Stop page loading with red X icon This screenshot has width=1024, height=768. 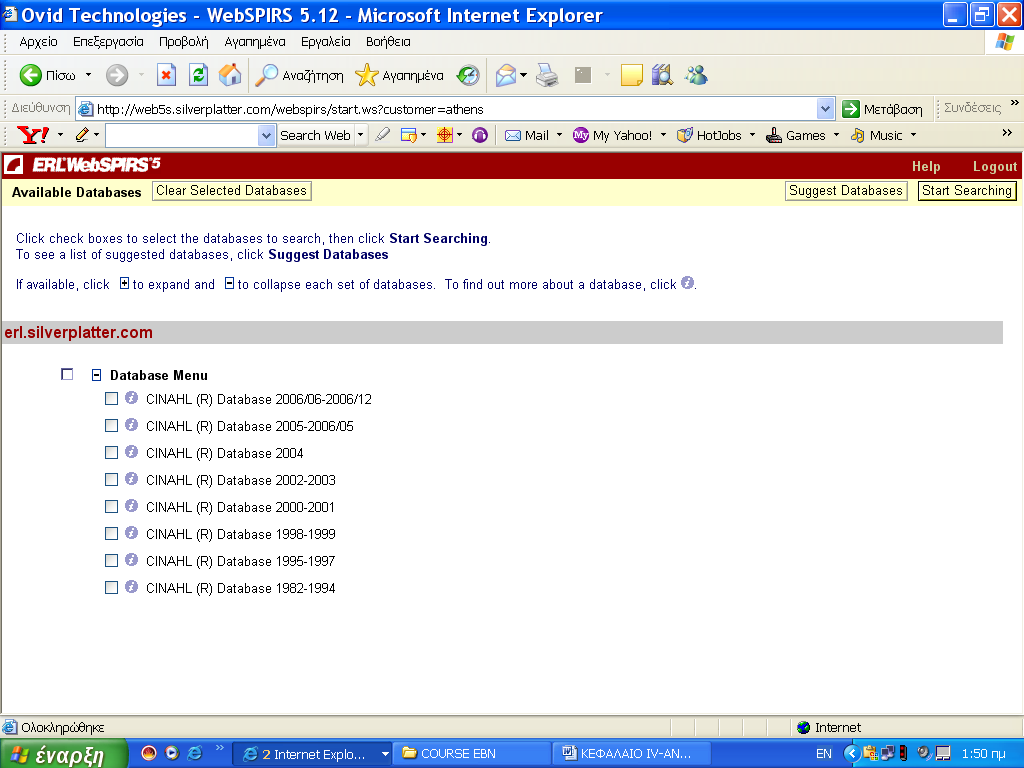tap(167, 75)
